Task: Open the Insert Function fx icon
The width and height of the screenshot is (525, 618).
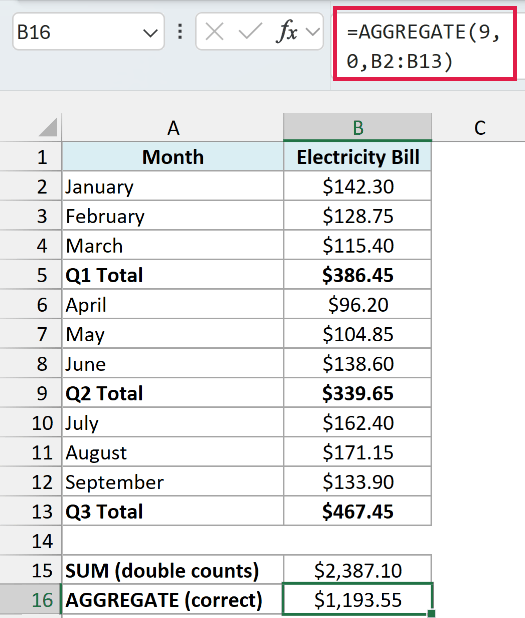Action: click(x=287, y=32)
